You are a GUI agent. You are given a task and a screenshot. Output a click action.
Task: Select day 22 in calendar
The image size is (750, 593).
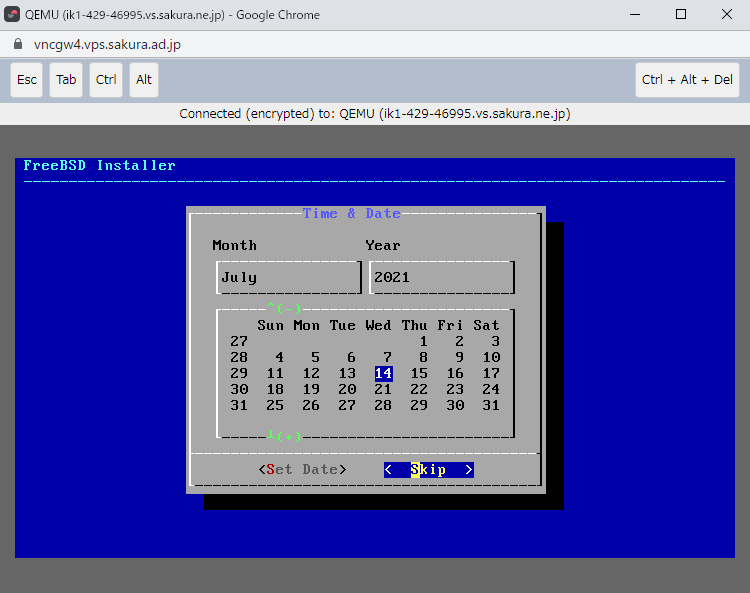point(419,389)
